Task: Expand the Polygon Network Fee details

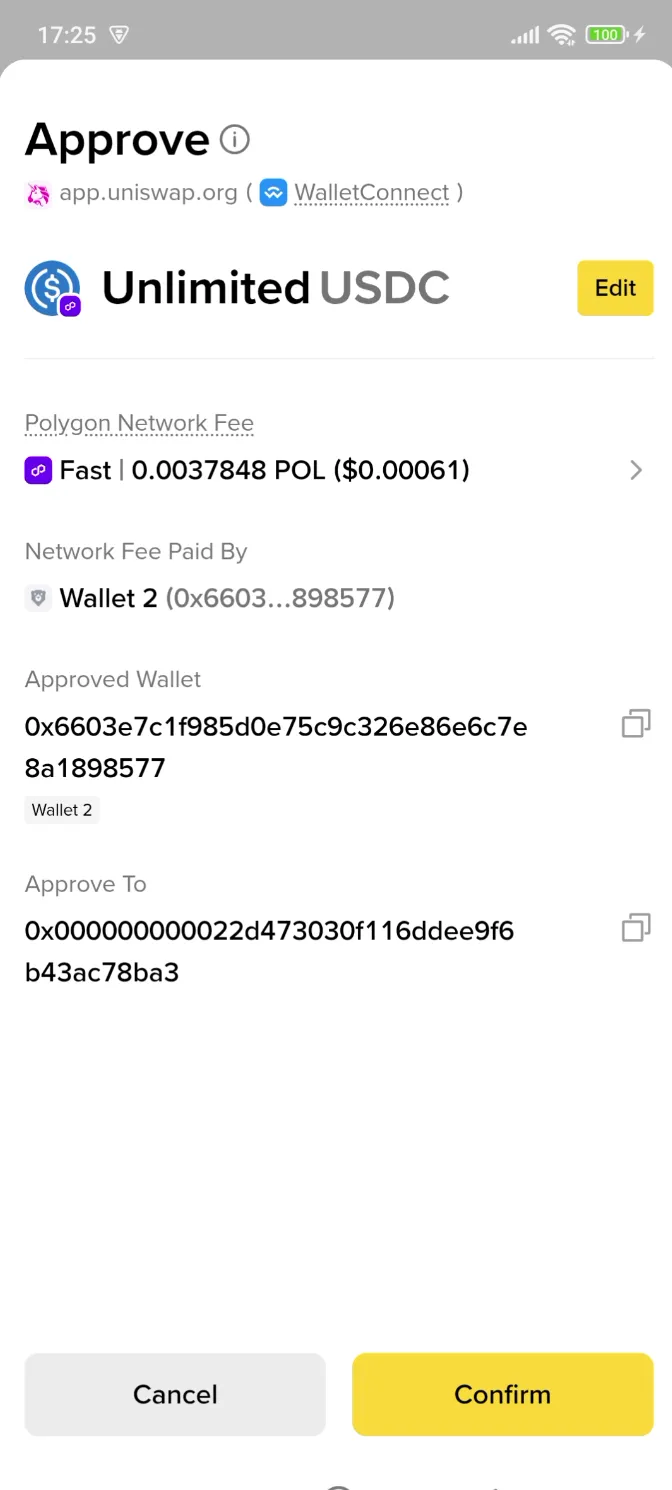Action: [139, 423]
